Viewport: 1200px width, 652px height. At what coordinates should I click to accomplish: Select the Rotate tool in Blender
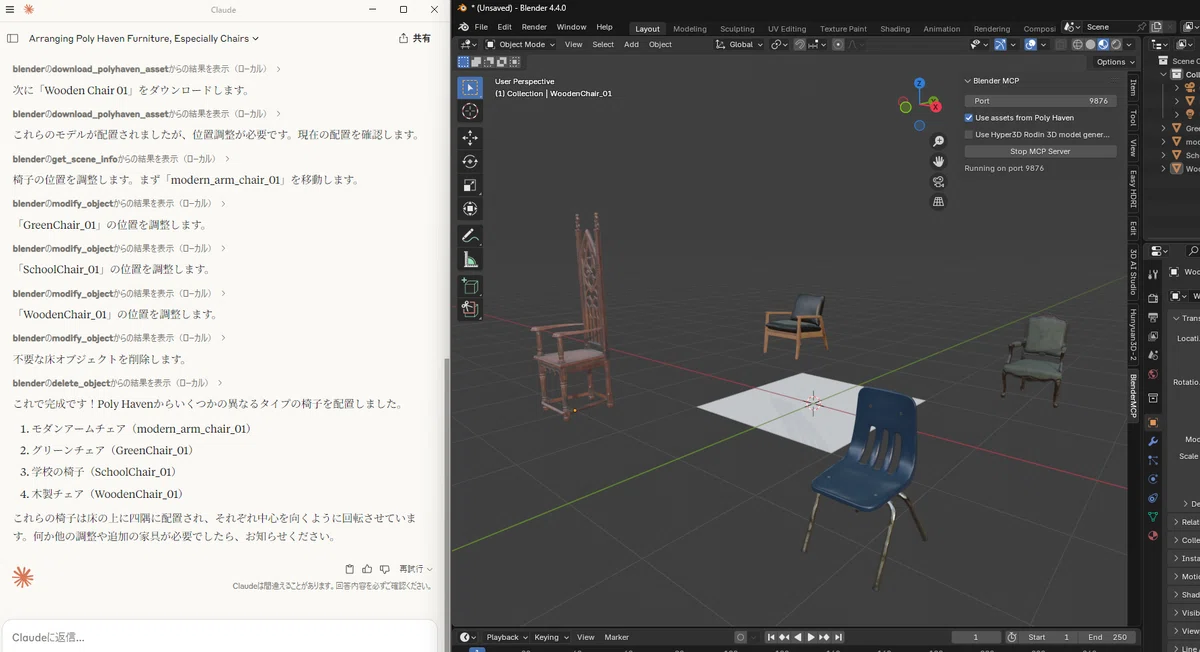[470, 162]
